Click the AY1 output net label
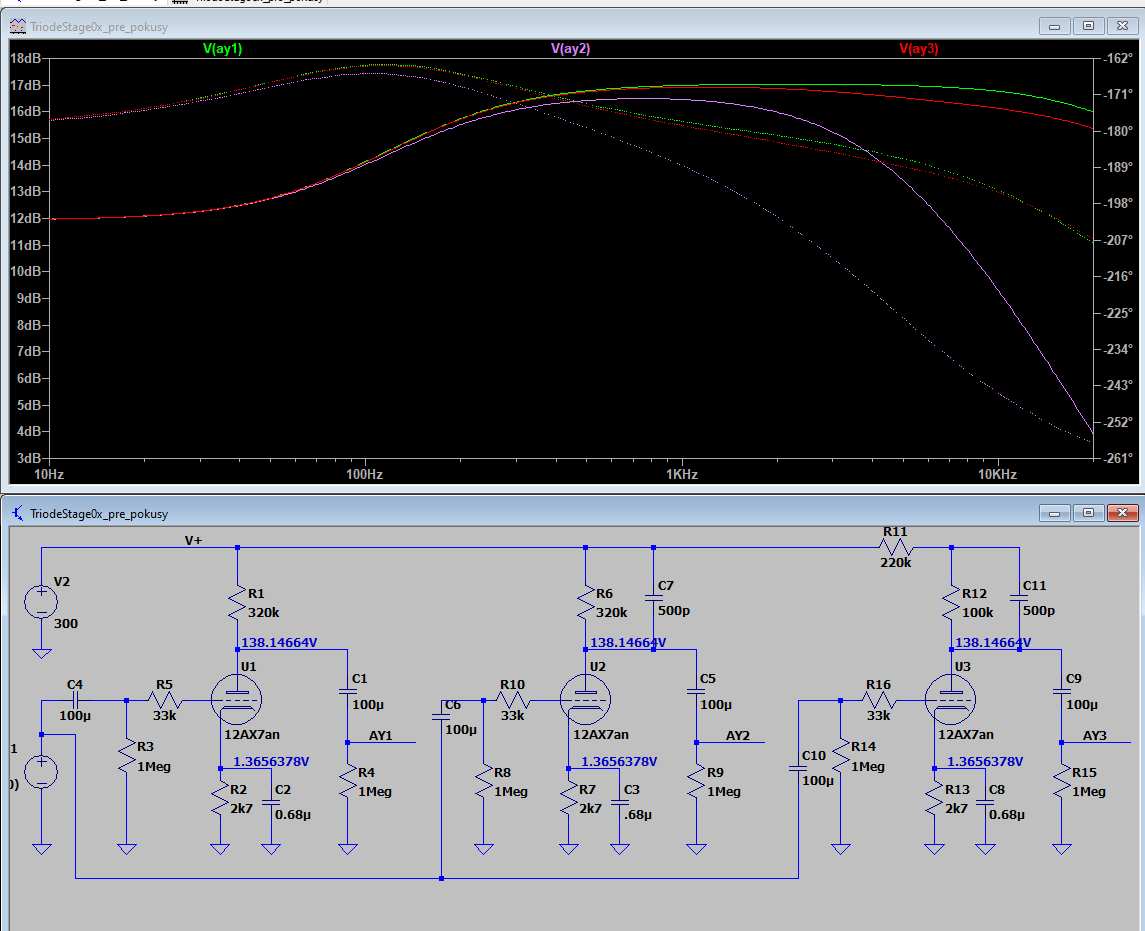The image size is (1145, 931). tap(380, 736)
